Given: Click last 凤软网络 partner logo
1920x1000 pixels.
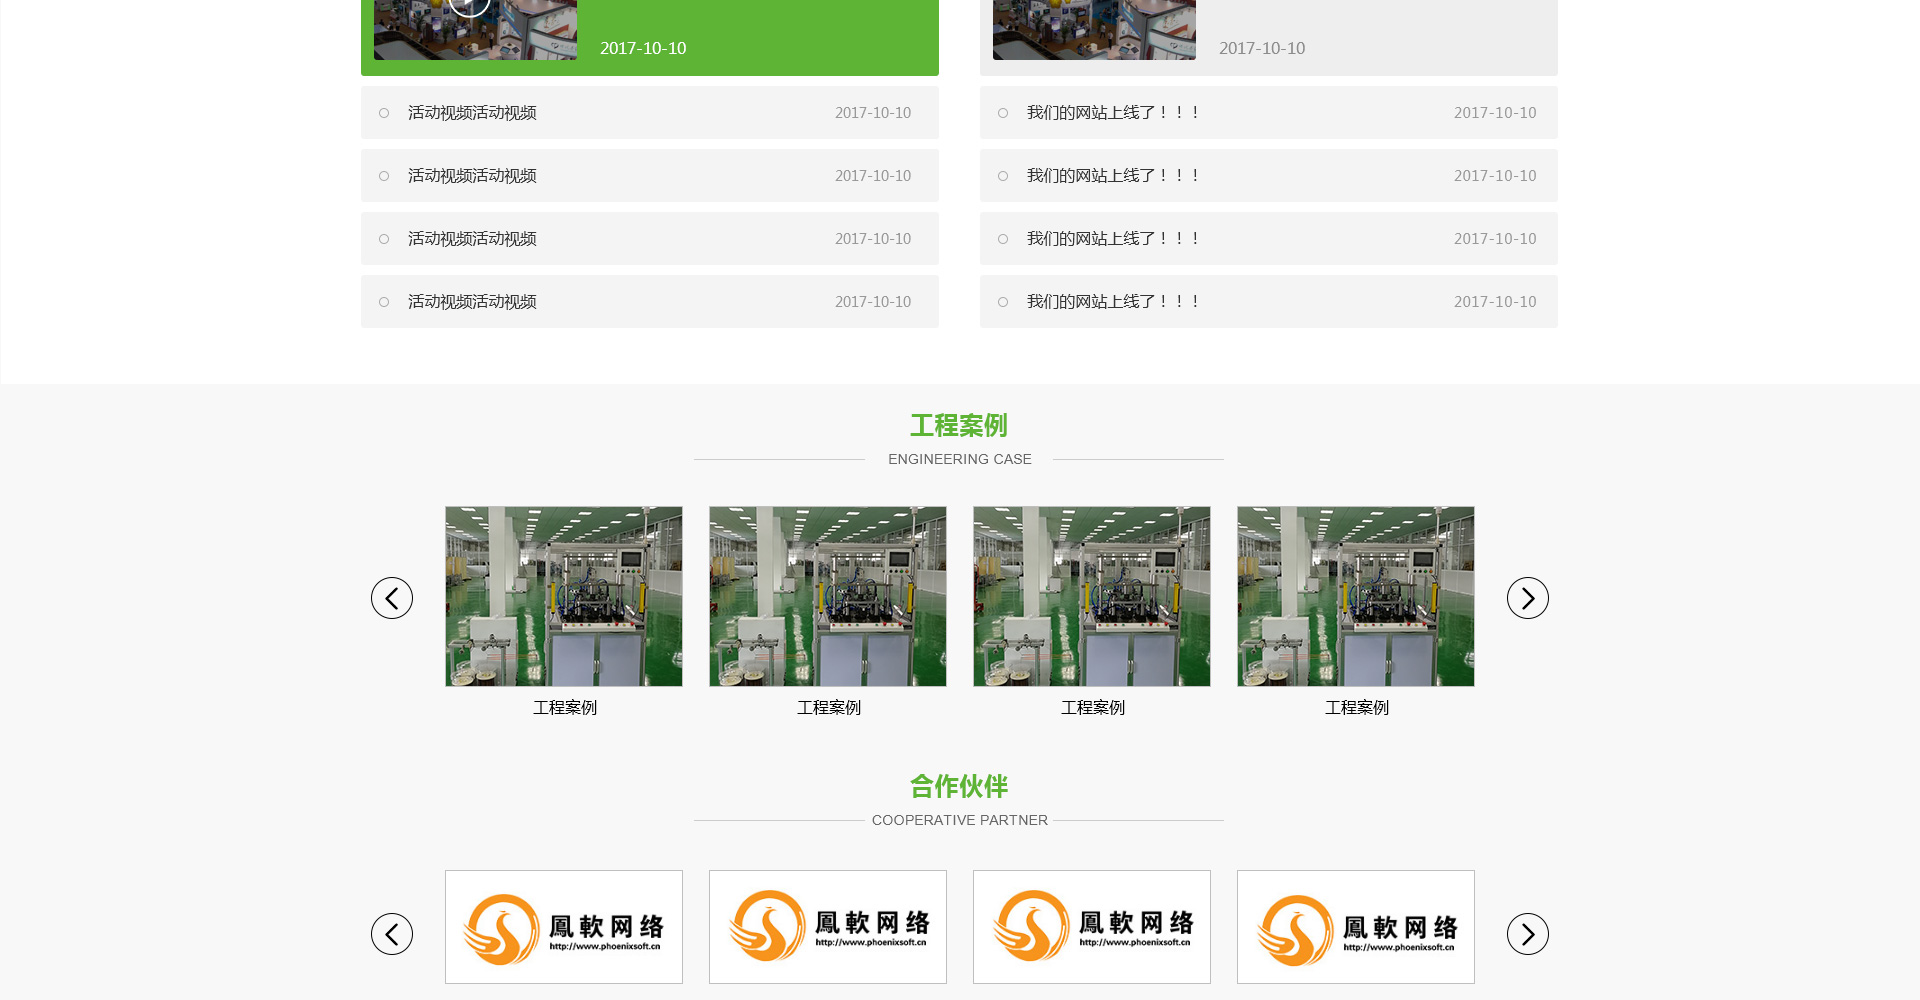Looking at the screenshot, I should pyautogui.click(x=1356, y=927).
